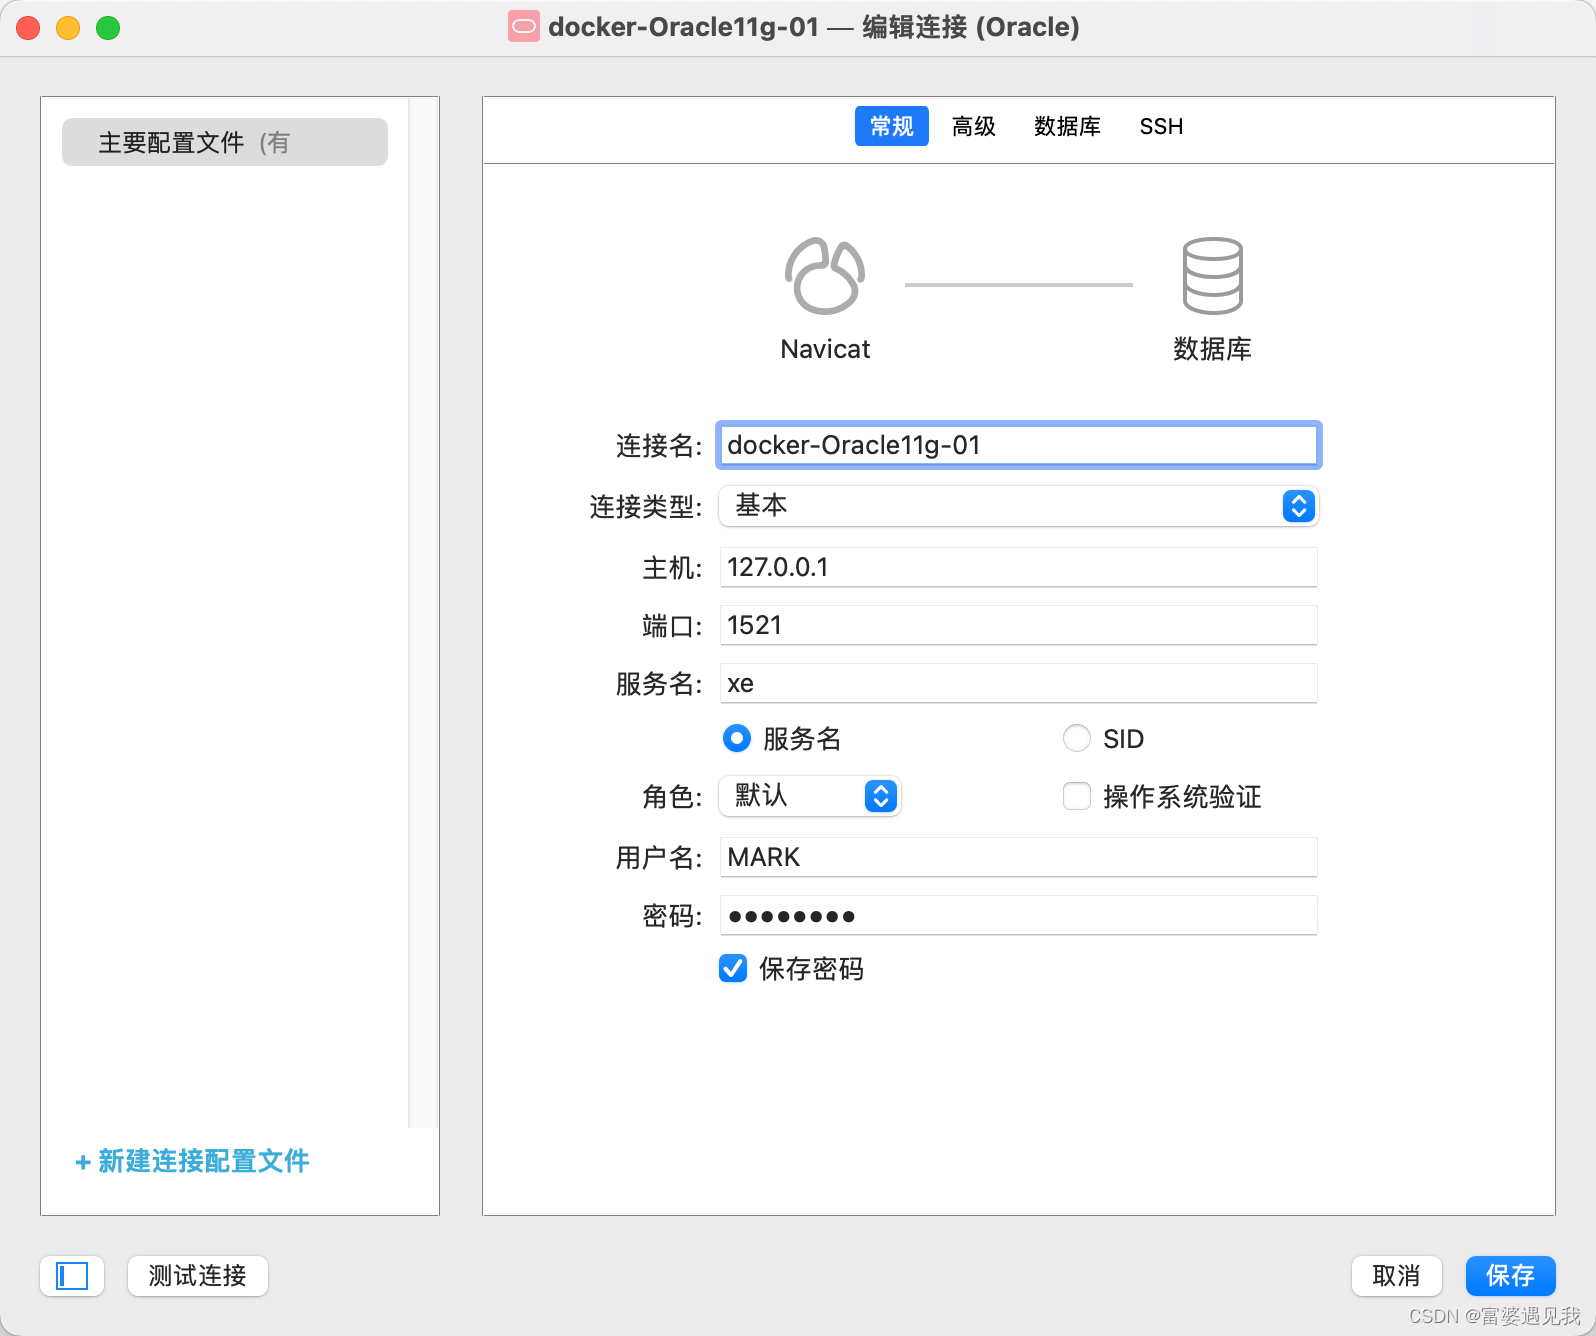Click the 新建连接配置文件 link
This screenshot has width=1596, height=1336.
tap(192, 1161)
